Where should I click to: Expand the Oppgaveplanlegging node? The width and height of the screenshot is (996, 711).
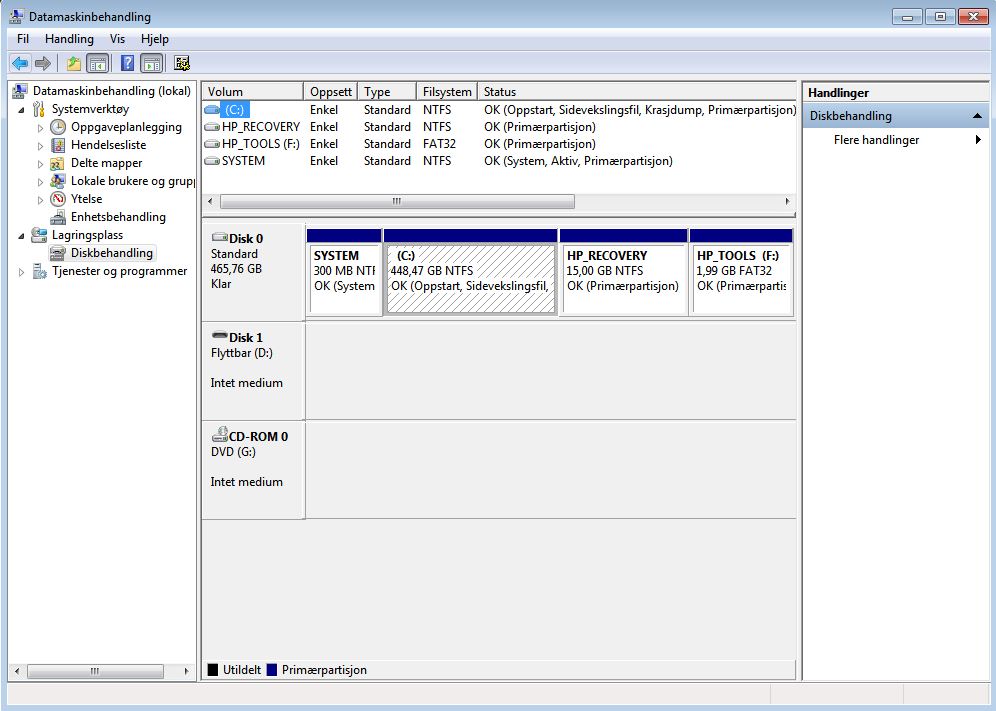[x=40, y=128]
